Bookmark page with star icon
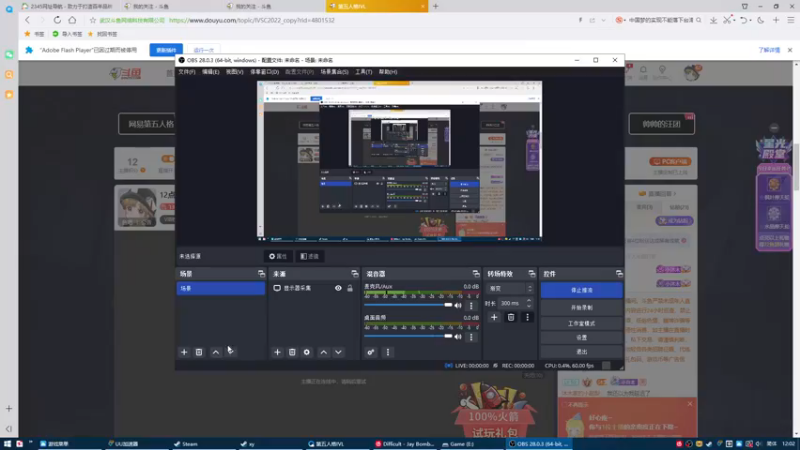 tap(92, 20)
